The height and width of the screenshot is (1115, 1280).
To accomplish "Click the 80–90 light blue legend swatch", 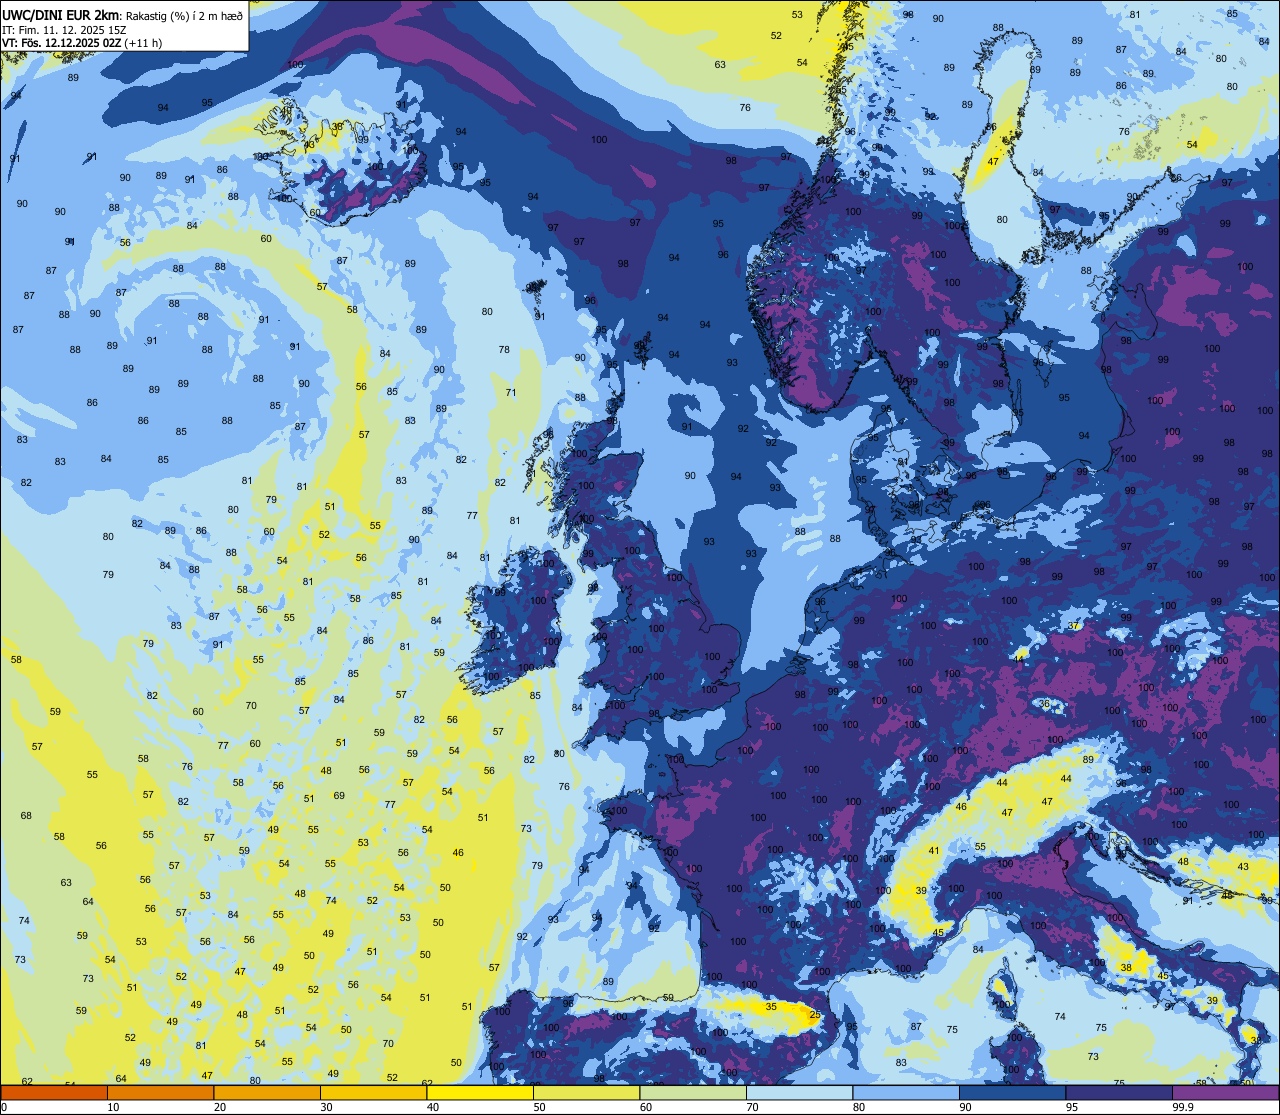I will (906, 1092).
